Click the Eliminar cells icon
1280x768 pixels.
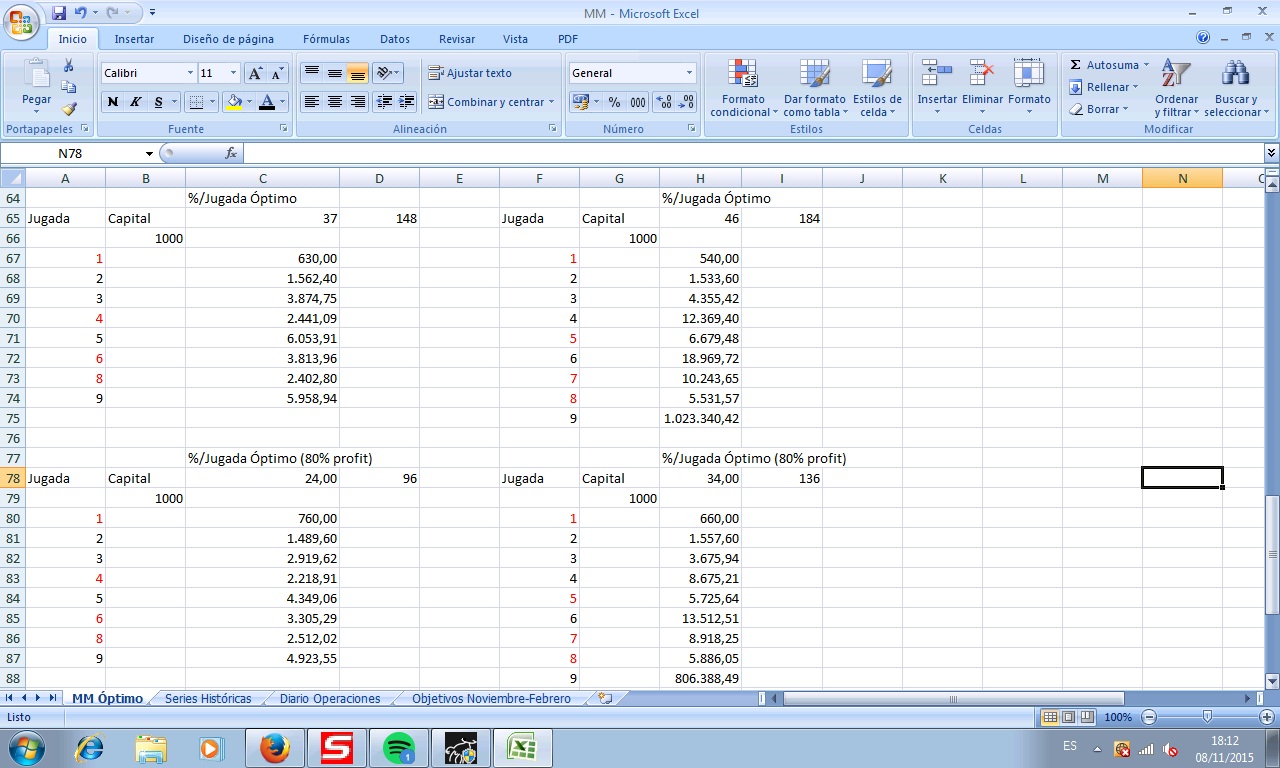click(x=982, y=75)
